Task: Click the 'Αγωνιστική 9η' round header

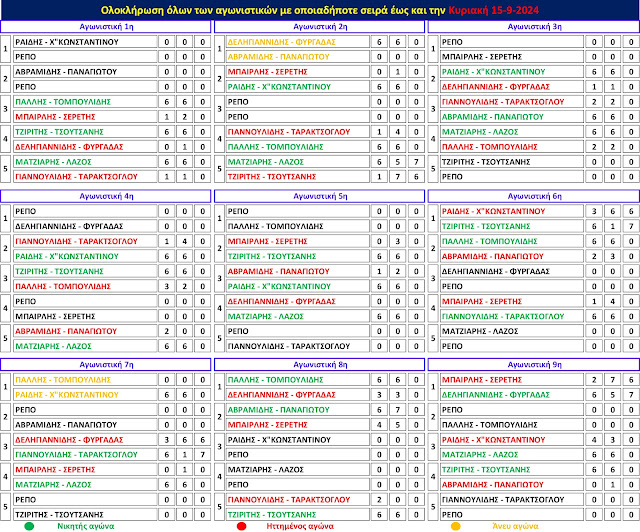Action: click(x=534, y=365)
